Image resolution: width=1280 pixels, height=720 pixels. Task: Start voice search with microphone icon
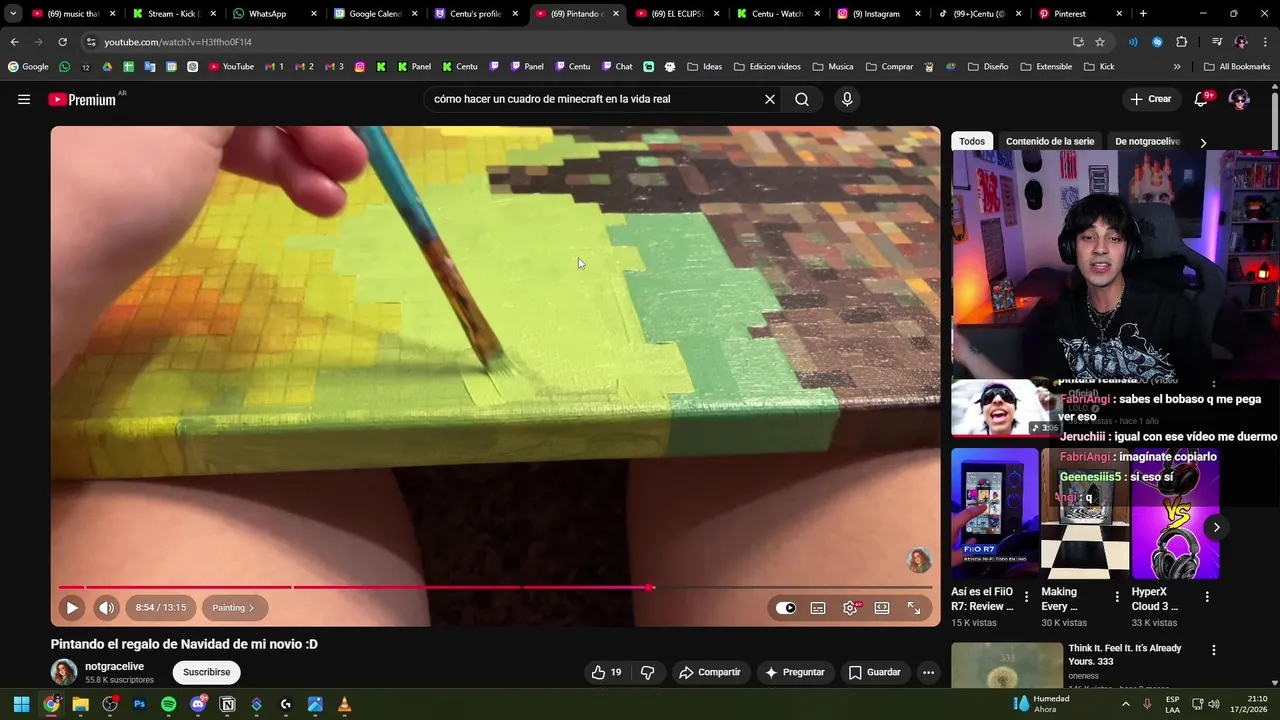tap(847, 99)
